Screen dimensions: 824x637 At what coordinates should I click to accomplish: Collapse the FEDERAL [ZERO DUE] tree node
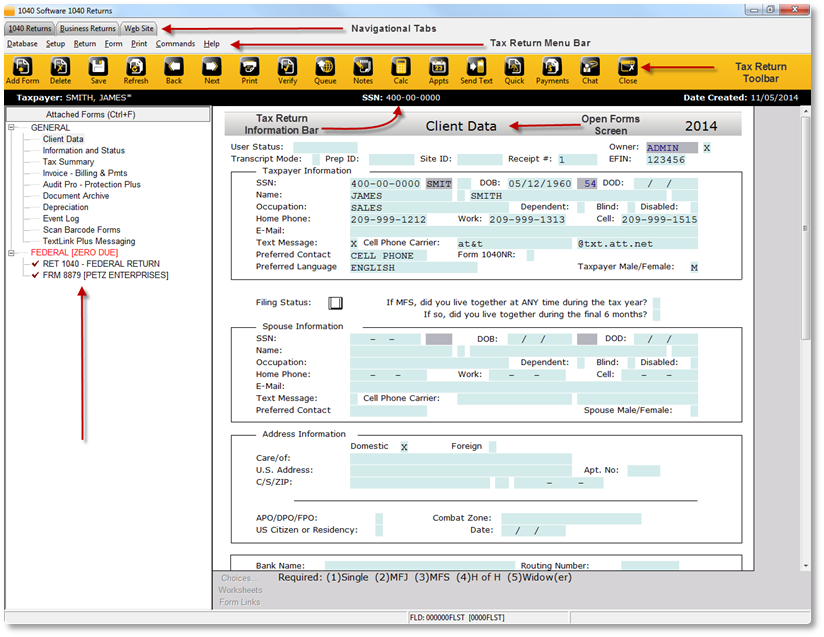(x=12, y=253)
